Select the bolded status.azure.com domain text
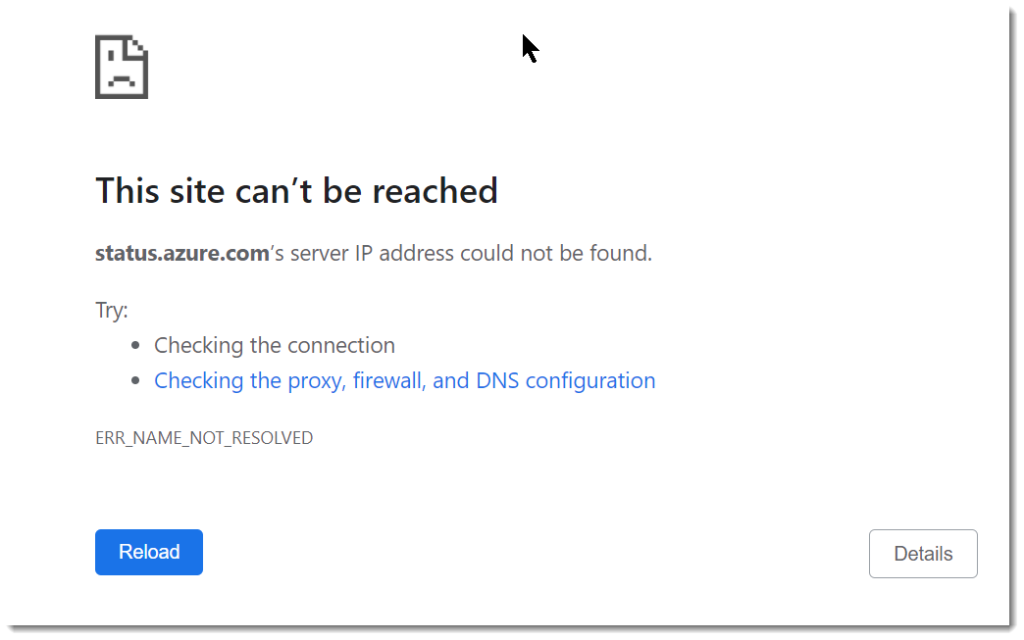The width and height of the screenshot is (1024, 640). 181,253
